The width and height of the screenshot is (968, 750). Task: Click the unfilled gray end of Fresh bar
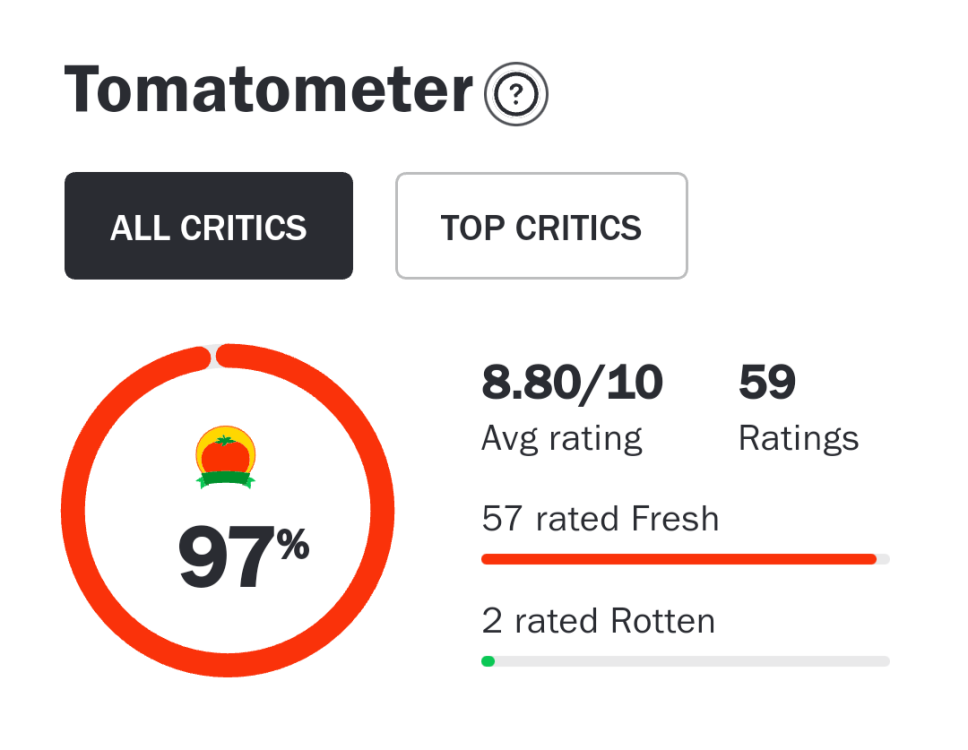[x=883, y=559]
